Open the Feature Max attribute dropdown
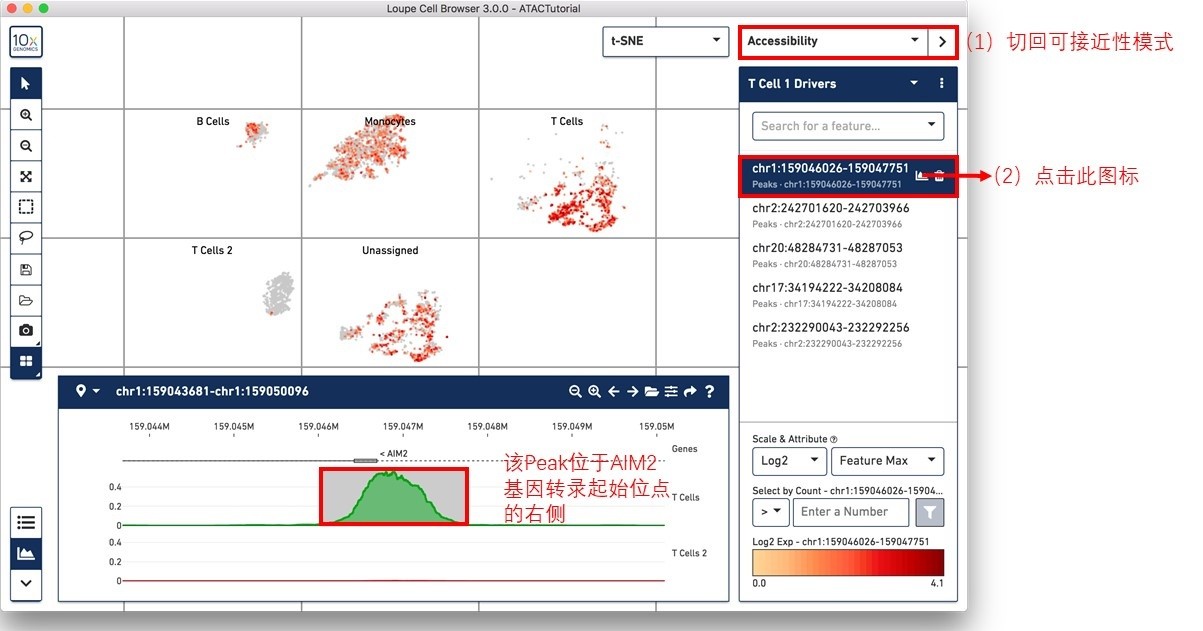The width and height of the screenshot is (1203, 631). tap(887, 461)
